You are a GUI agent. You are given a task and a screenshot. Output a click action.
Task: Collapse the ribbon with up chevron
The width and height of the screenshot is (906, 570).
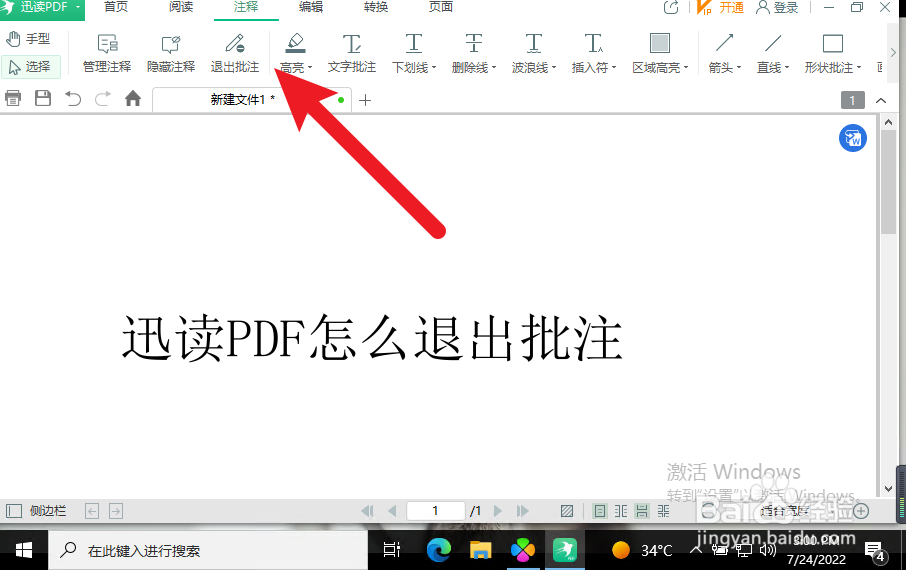(881, 100)
